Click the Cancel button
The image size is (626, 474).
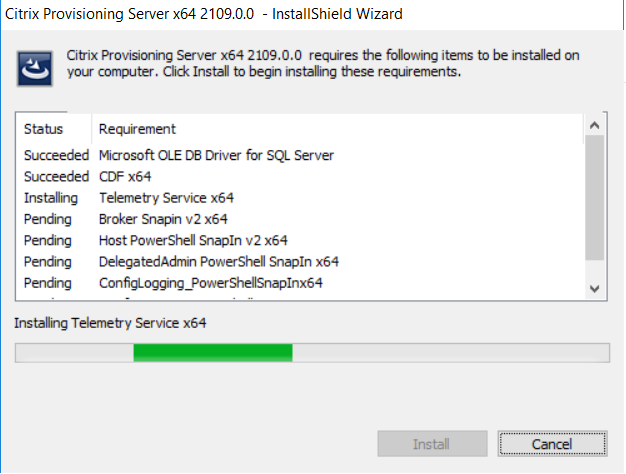click(553, 444)
